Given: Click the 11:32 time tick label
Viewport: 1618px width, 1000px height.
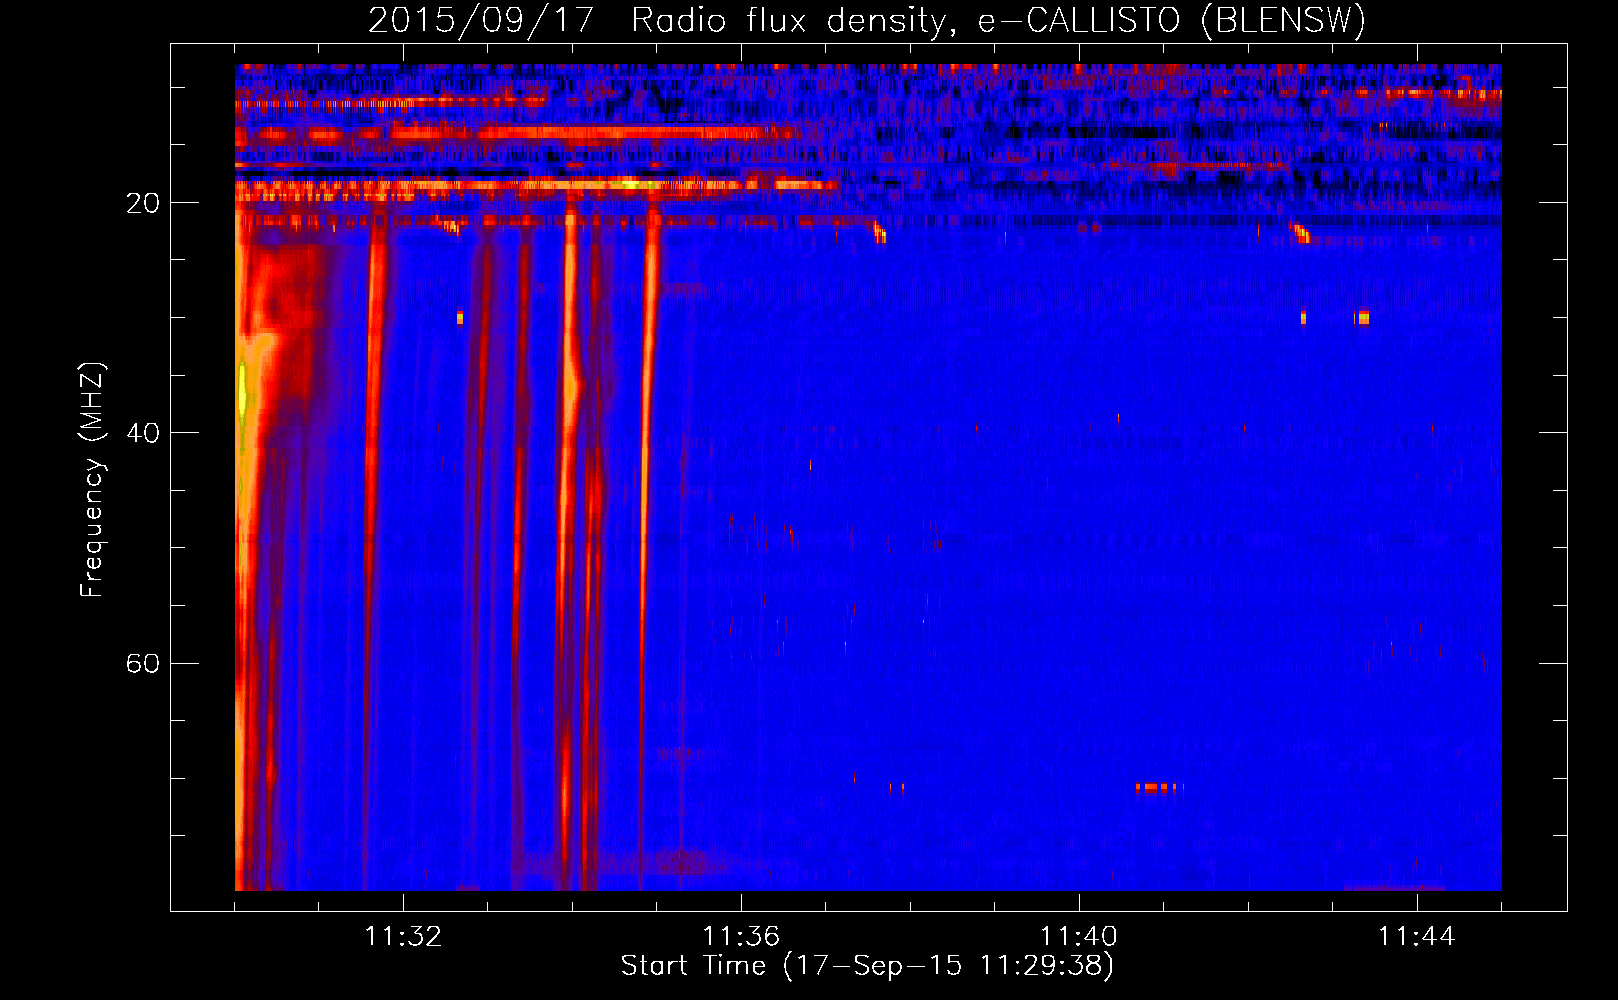Looking at the screenshot, I should tap(403, 937).
